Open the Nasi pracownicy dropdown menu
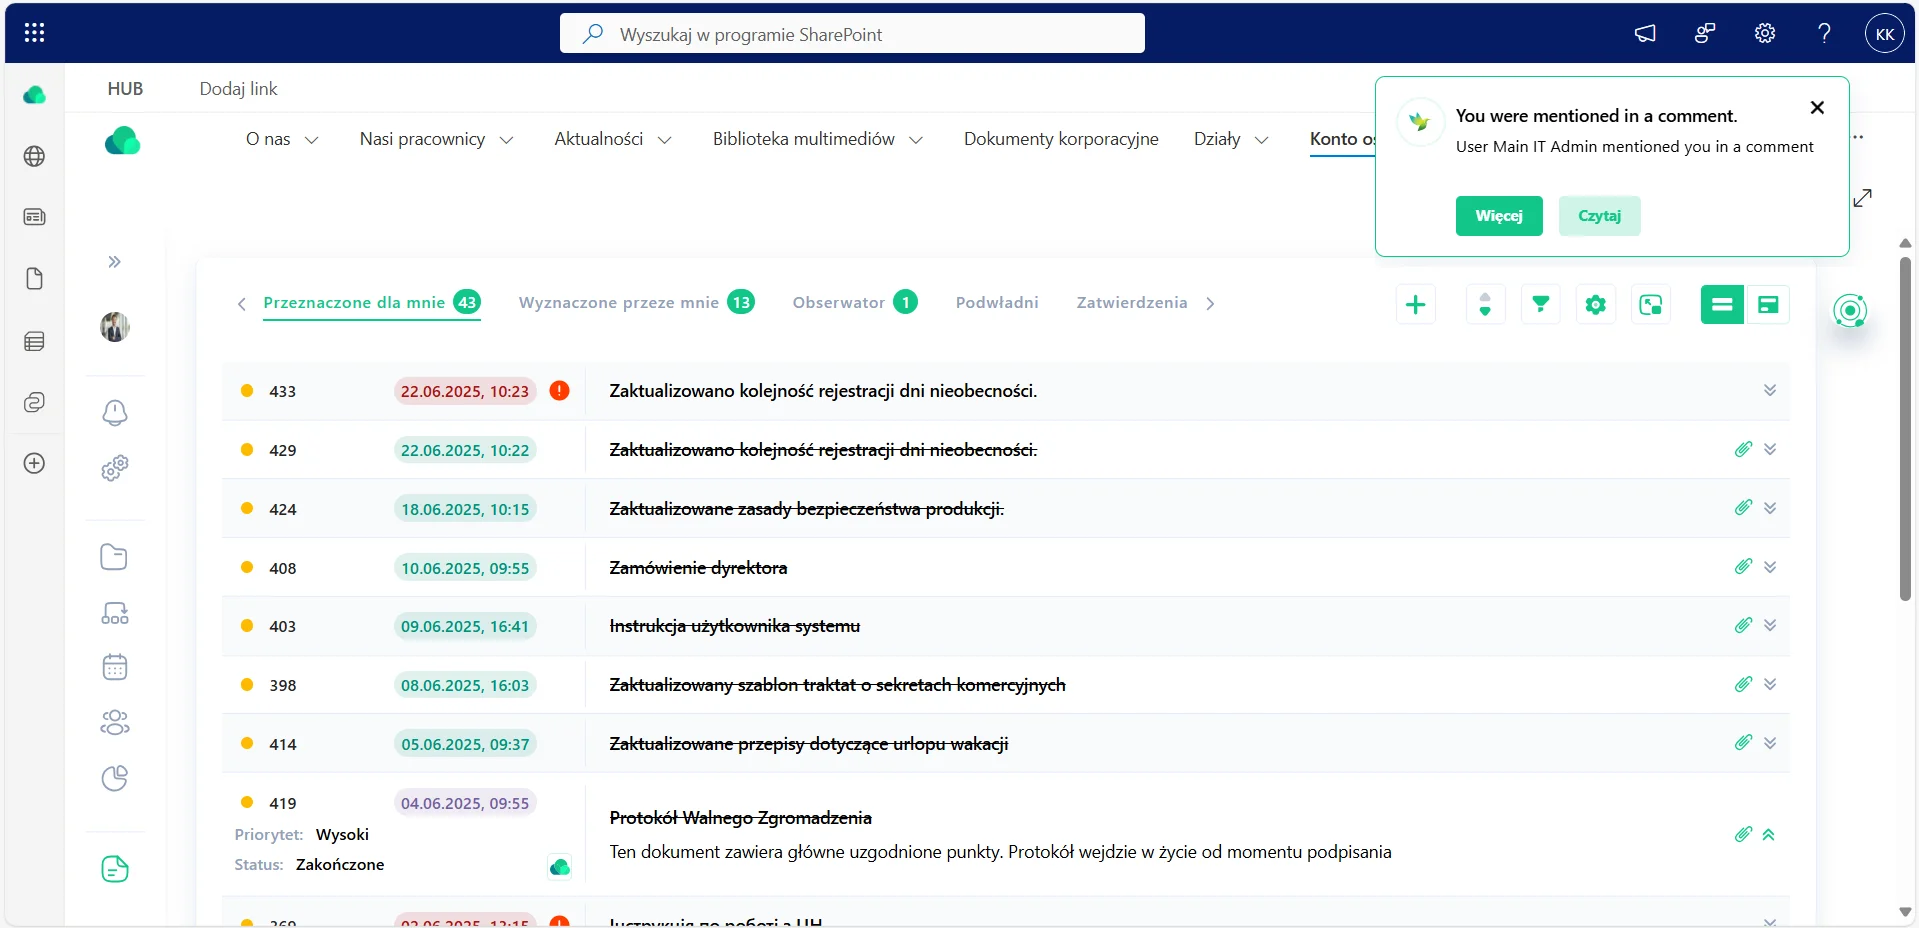 pos(436,139)
